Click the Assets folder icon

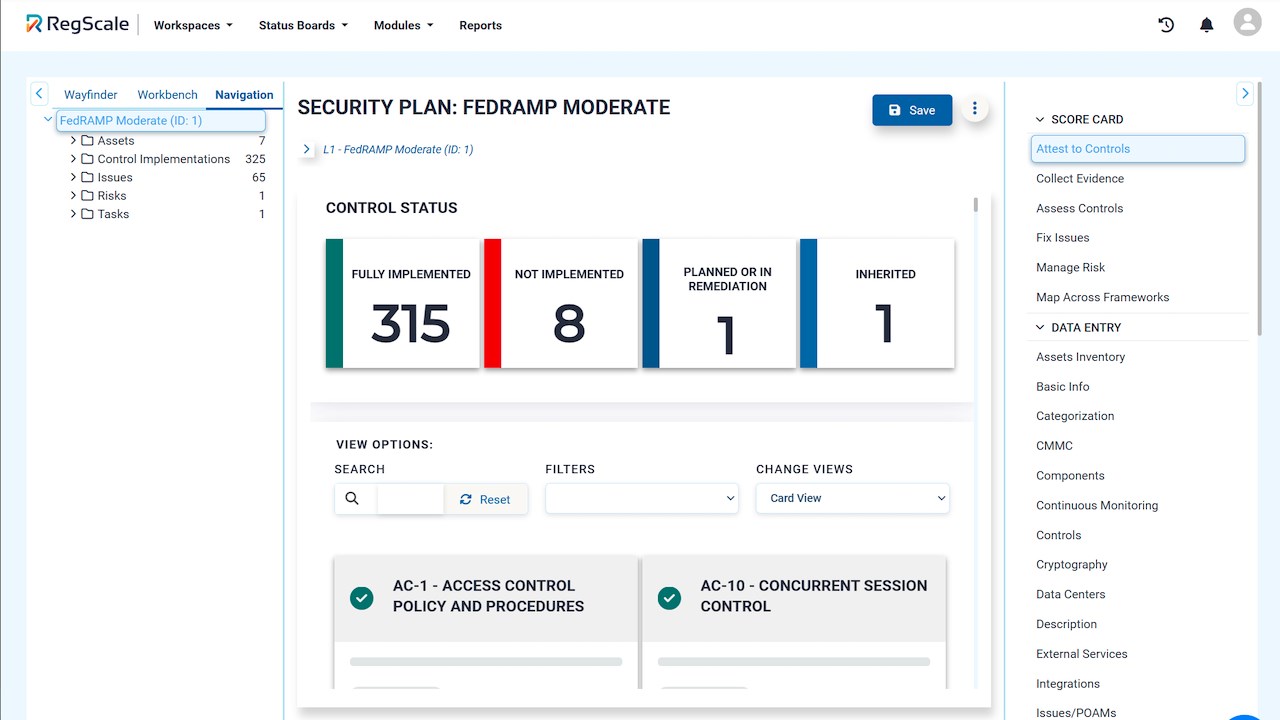pyautogui.click(x=87, y=141)
